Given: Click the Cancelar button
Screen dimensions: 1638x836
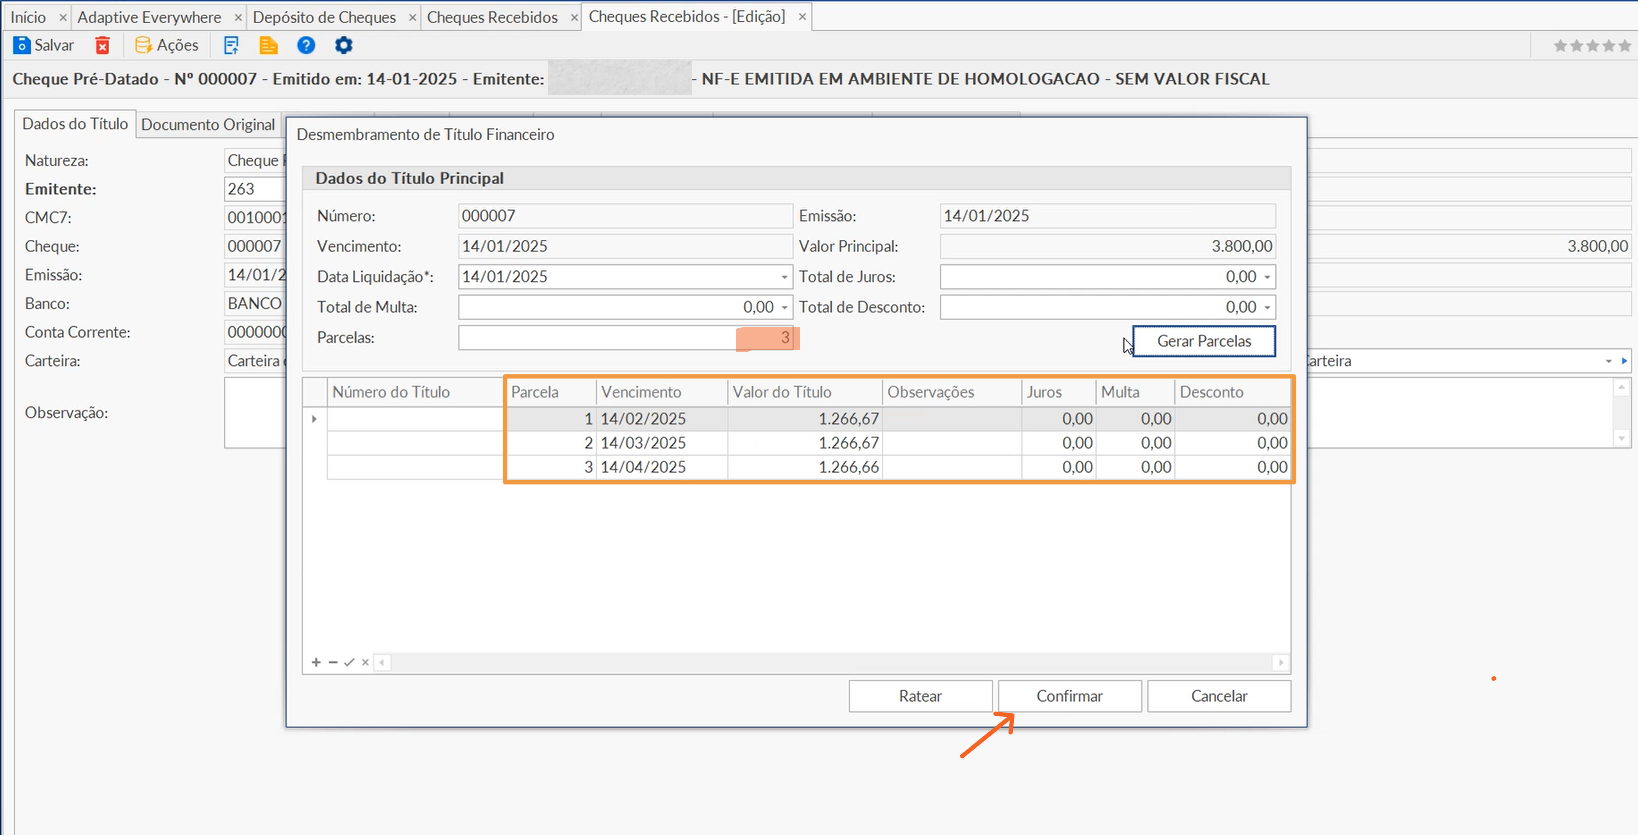Looking at the screenshot, I should click(1219, 696).
